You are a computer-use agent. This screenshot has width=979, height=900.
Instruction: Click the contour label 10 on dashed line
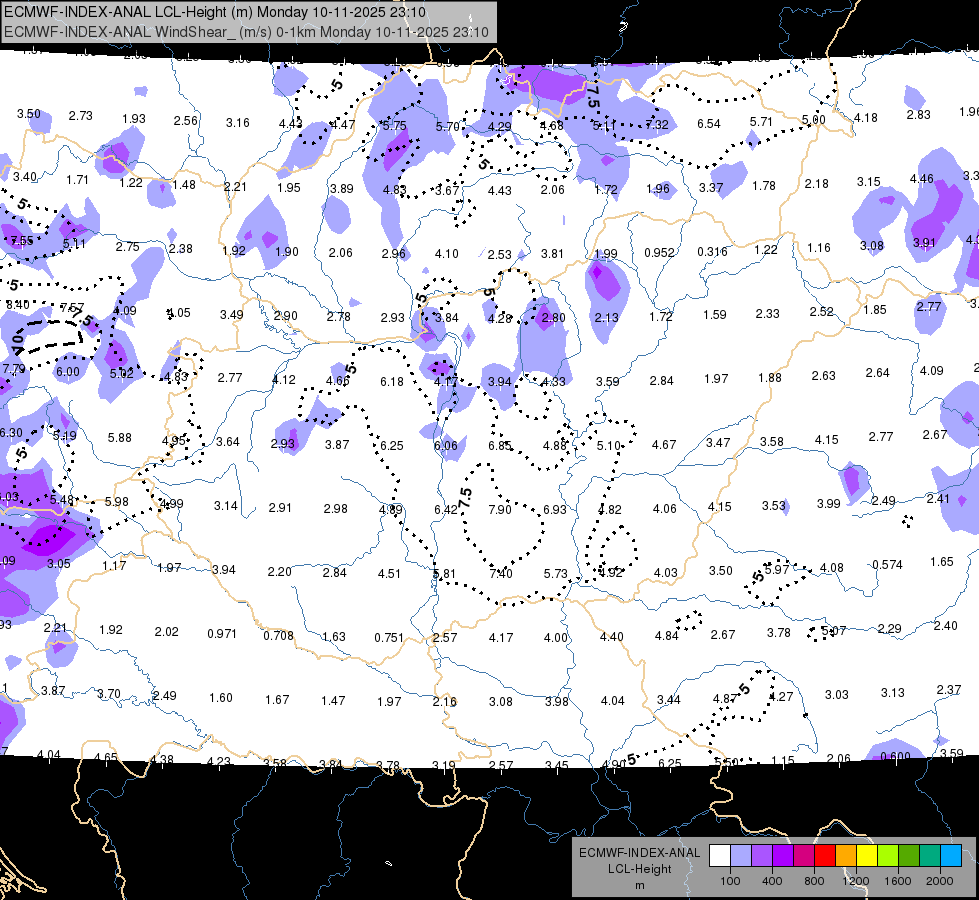coord(16,340)
